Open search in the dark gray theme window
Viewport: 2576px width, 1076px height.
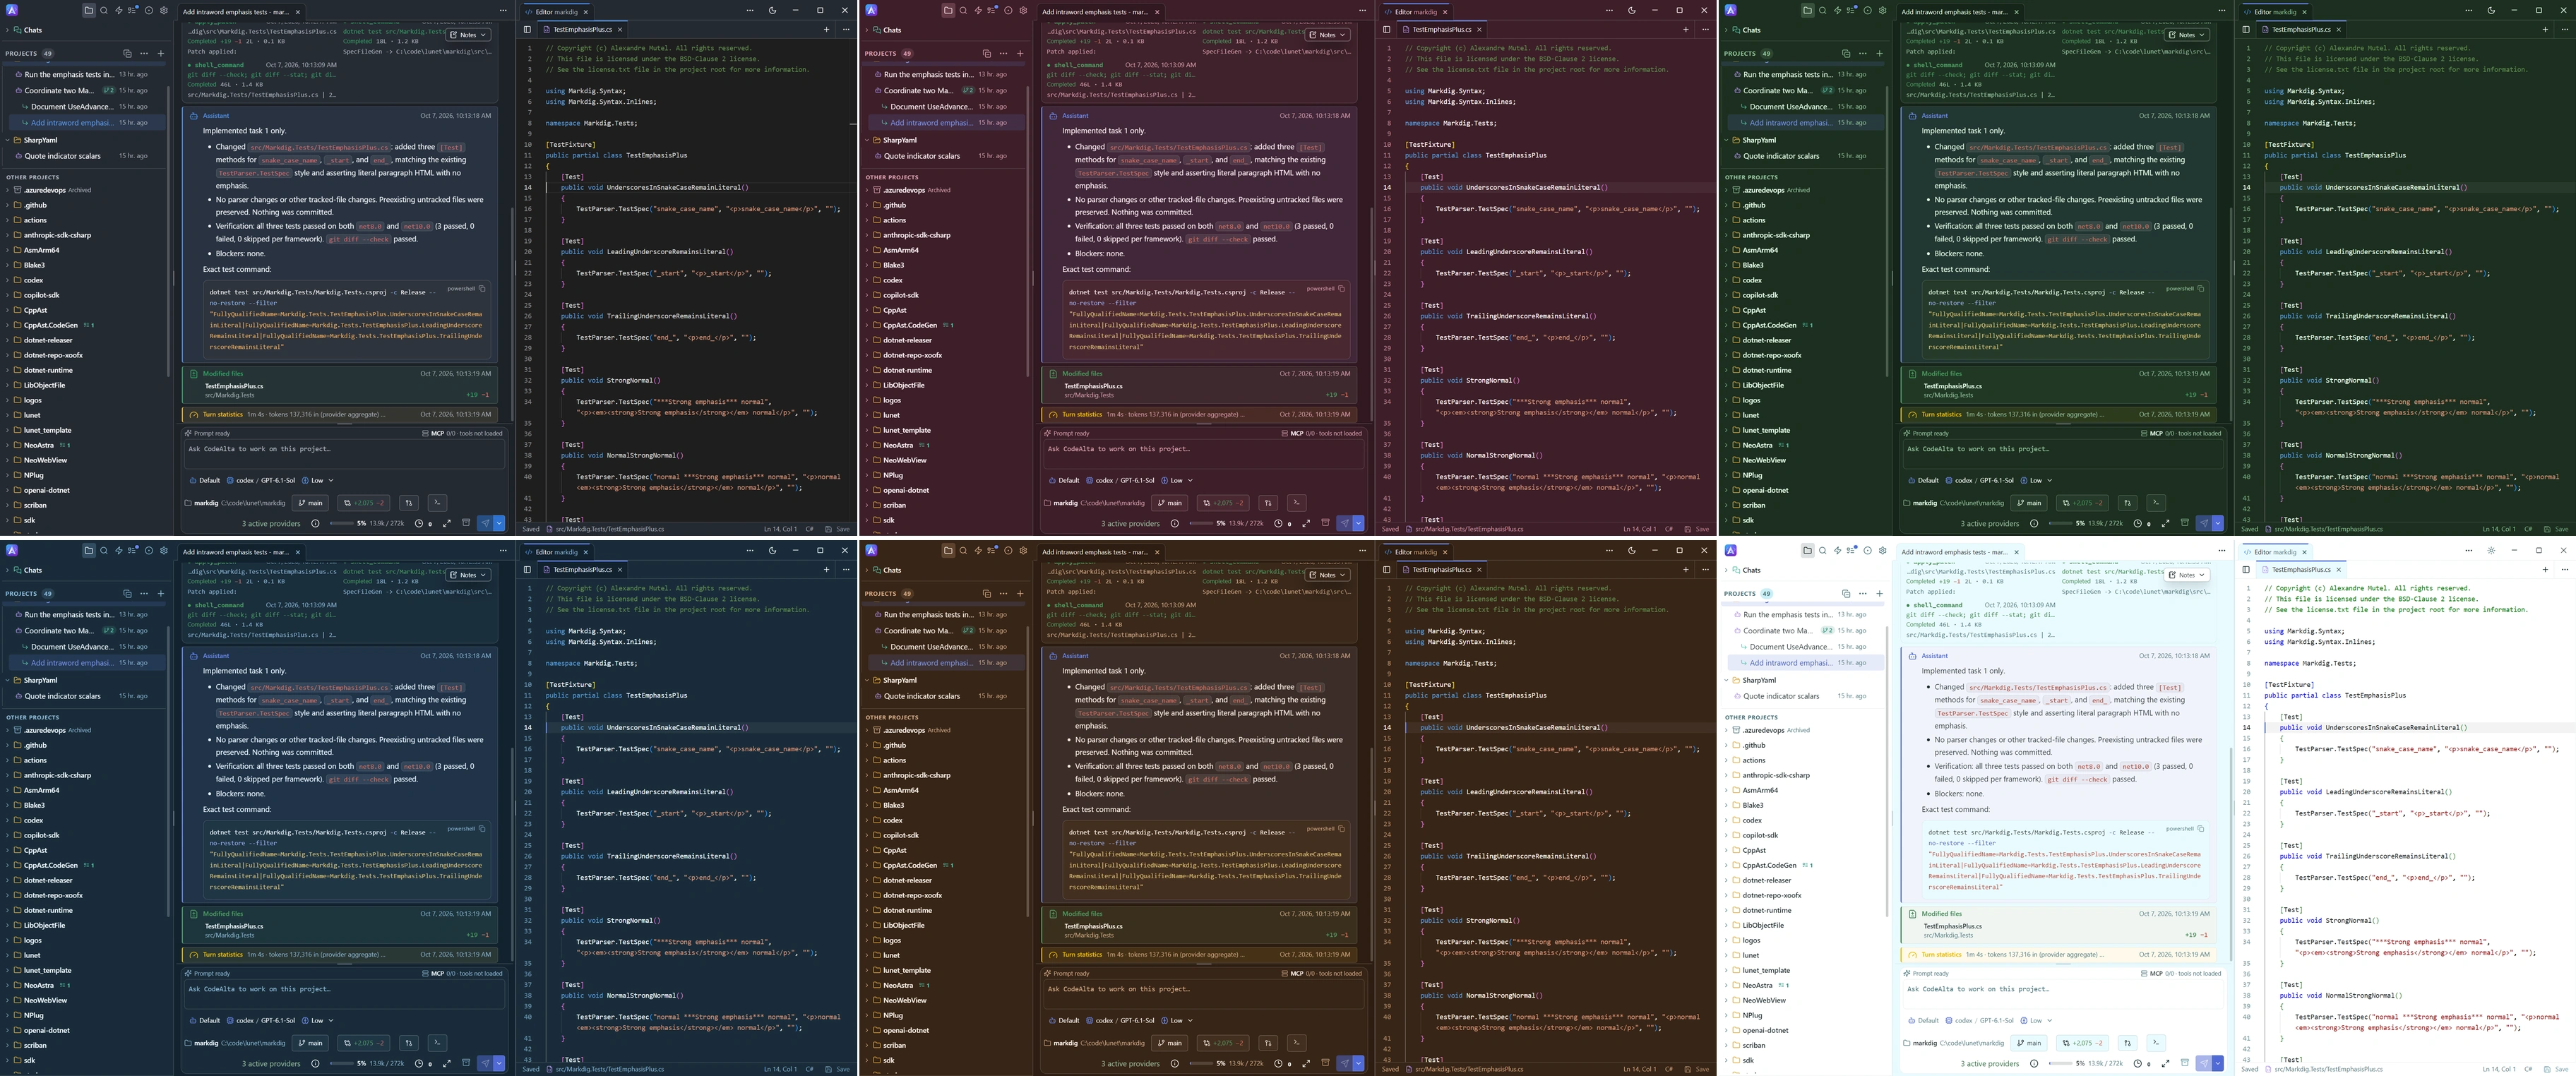tap(104, 10)
